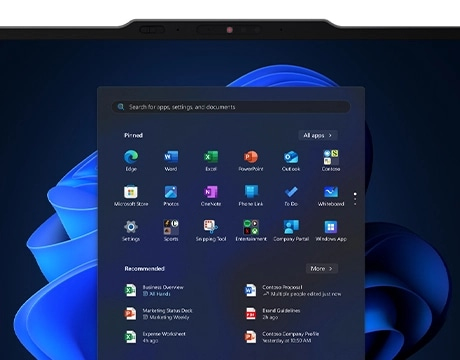The width and height of the screenshot is (460, 360).
Task: Start PowerPoint from pinned apps
Action: pos(251,160)
